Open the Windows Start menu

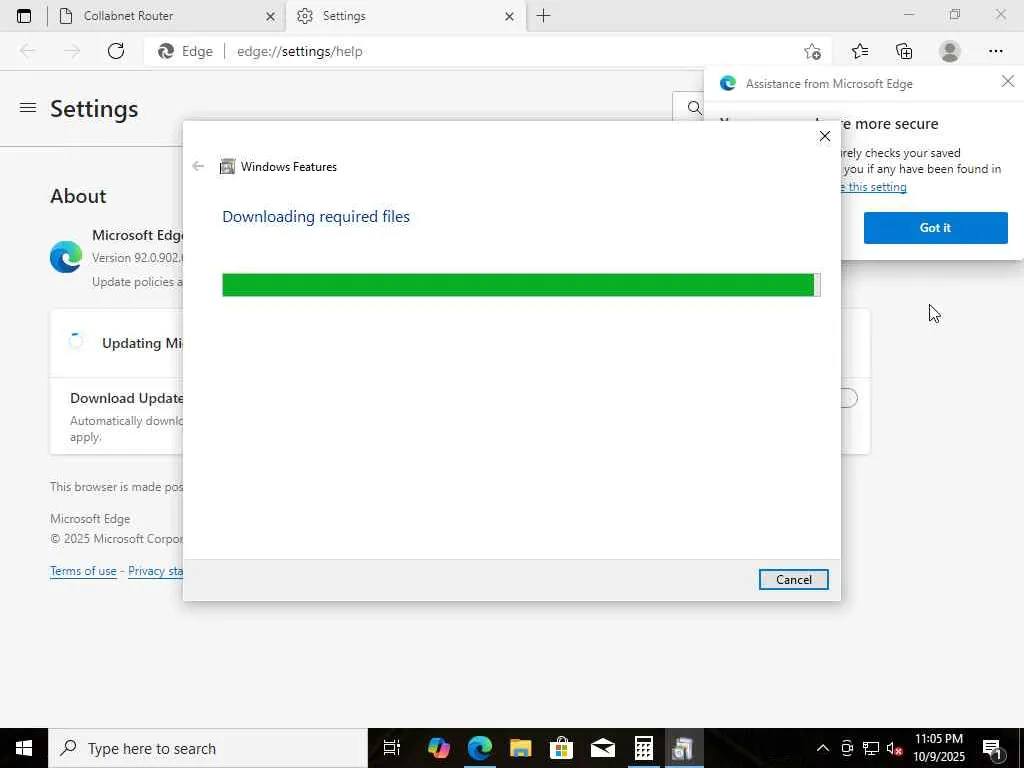[x=24, y=748]
